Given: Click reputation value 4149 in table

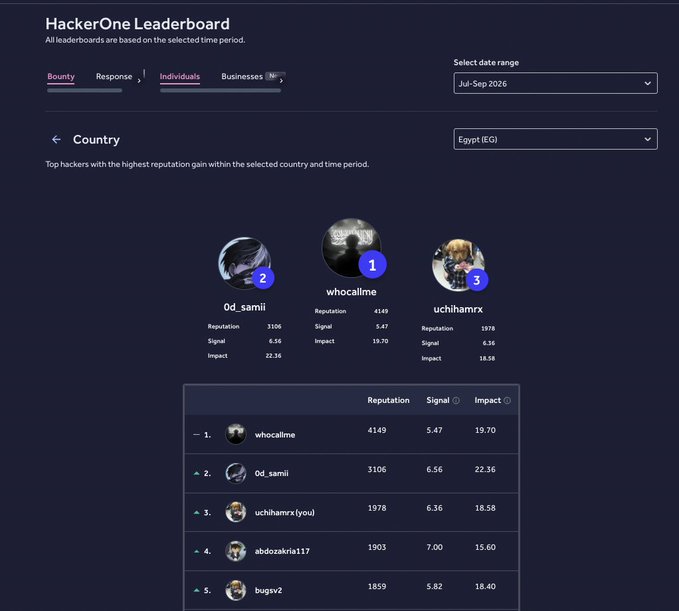Looking at the screenshot, I should [x=377, y=430].
